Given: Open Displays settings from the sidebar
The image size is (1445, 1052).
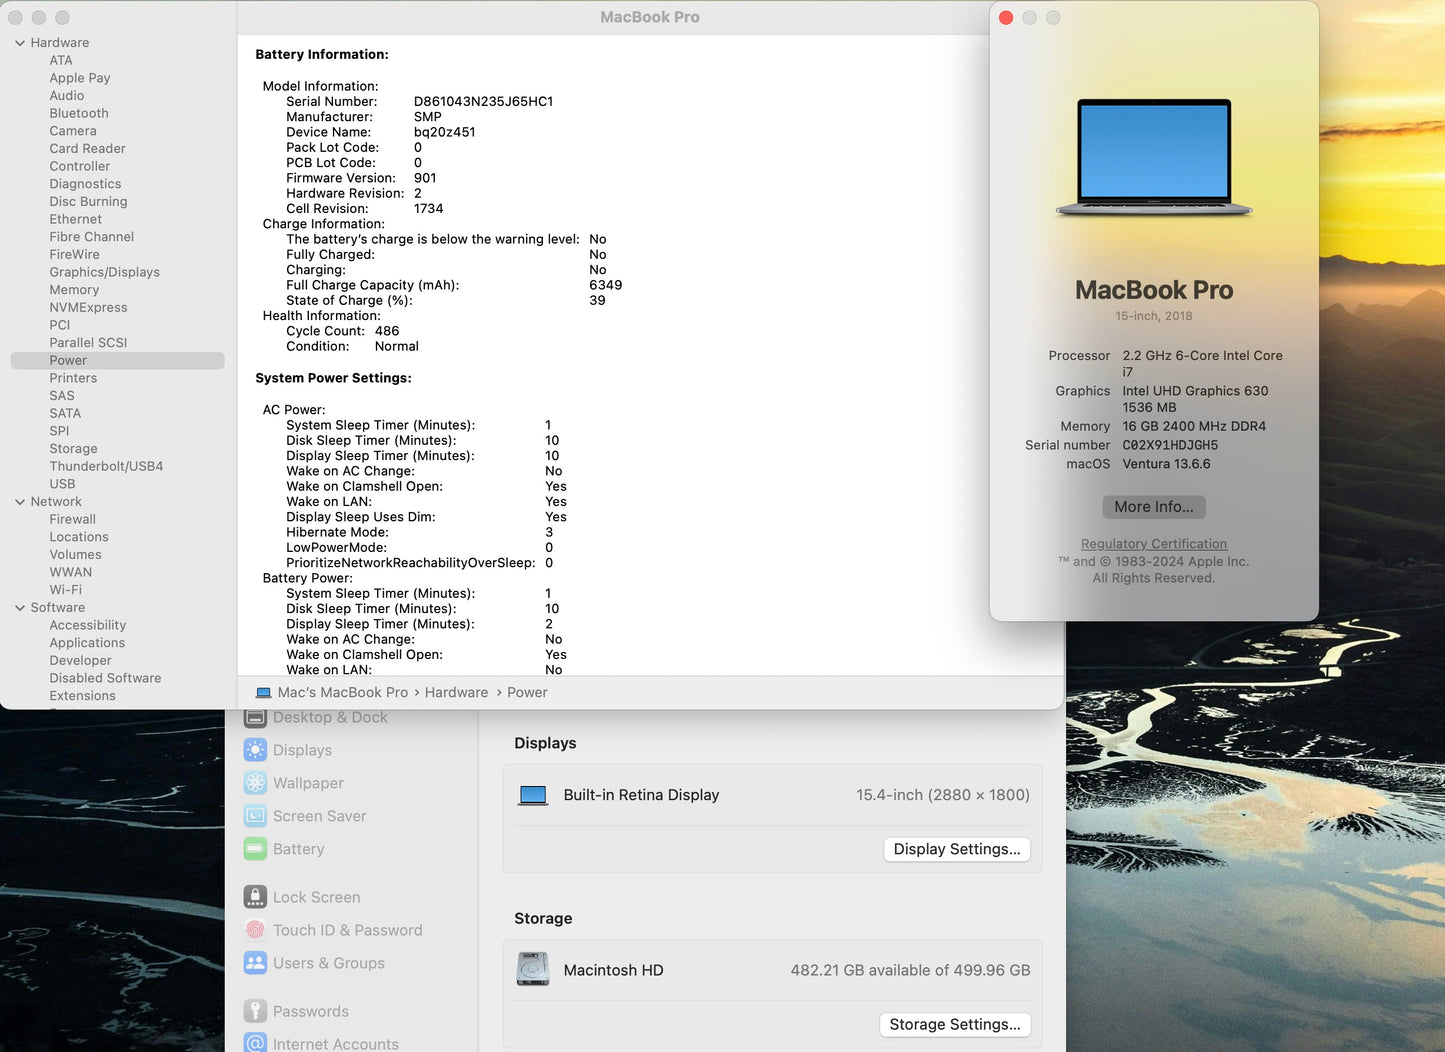Looking at the screenshot, I should point(255,750).
